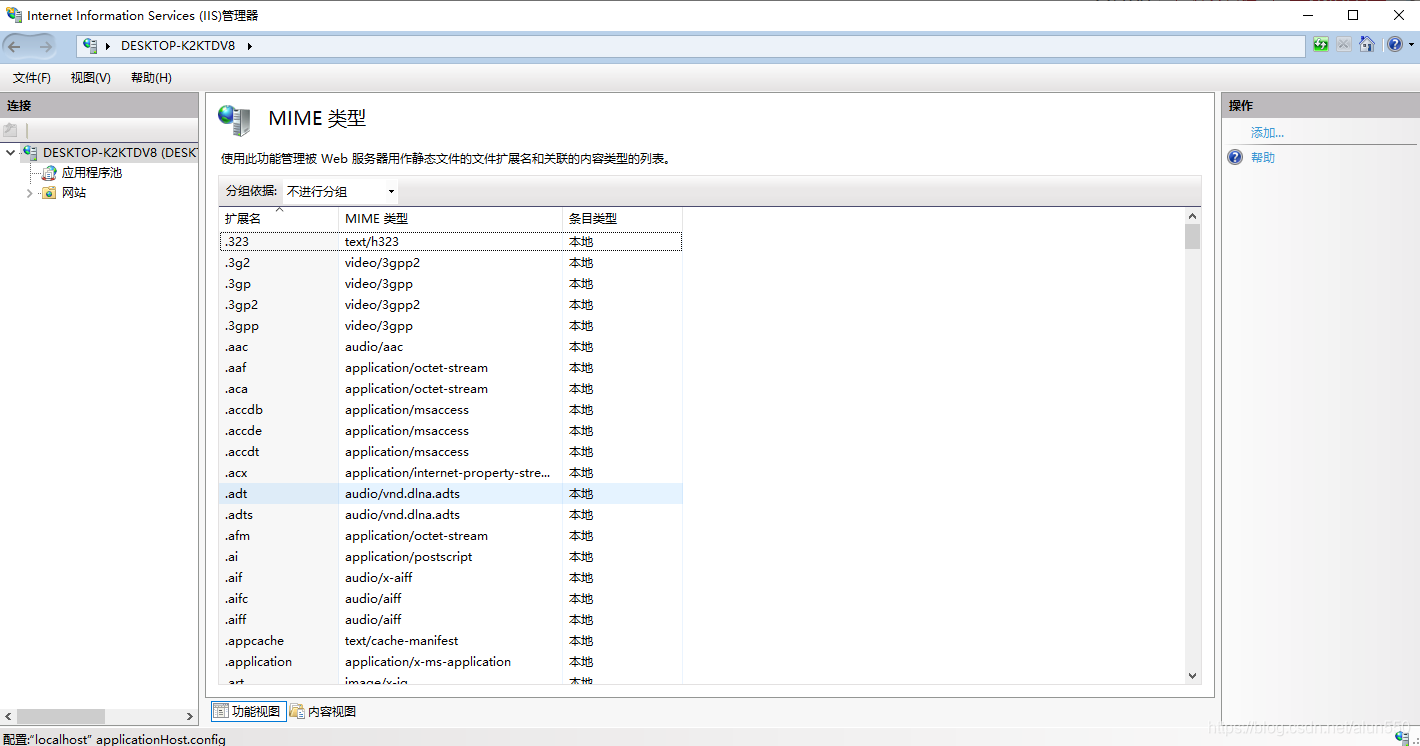Click the list scrollbar down arrow
This screenshot has width=1420, height=746.
point(1192,676)
